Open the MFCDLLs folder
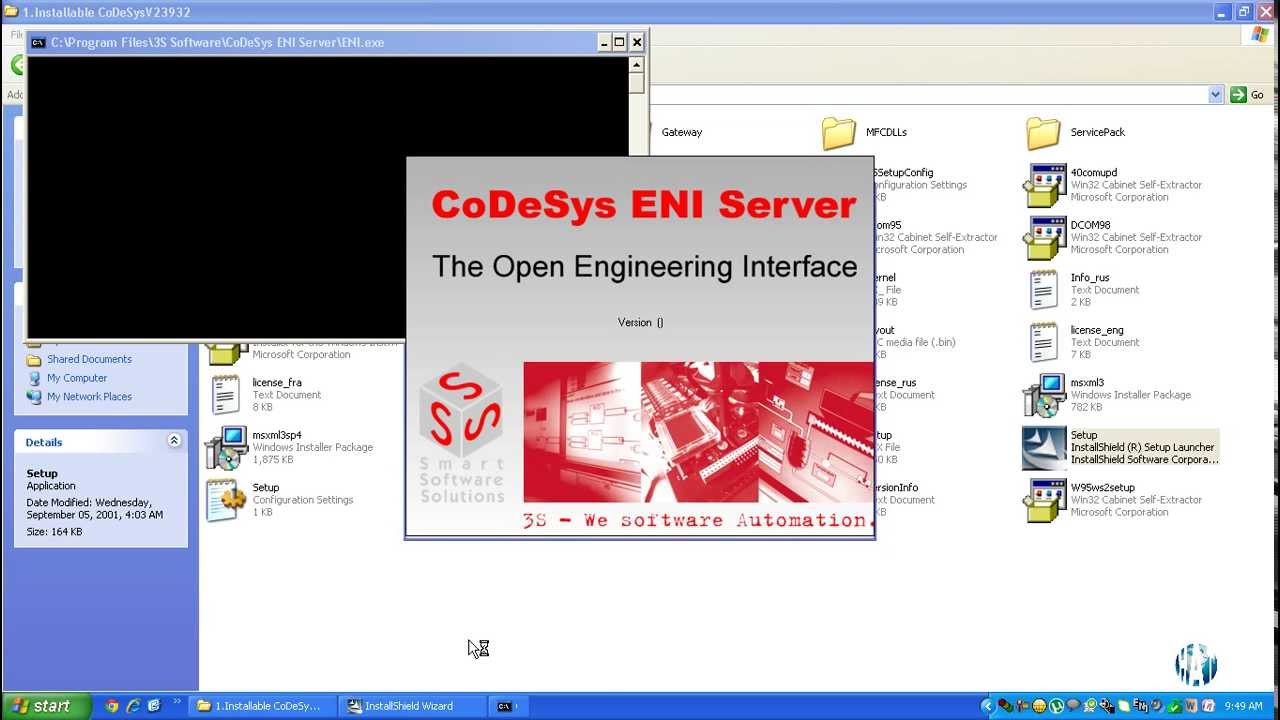 [x=864, y=132]
